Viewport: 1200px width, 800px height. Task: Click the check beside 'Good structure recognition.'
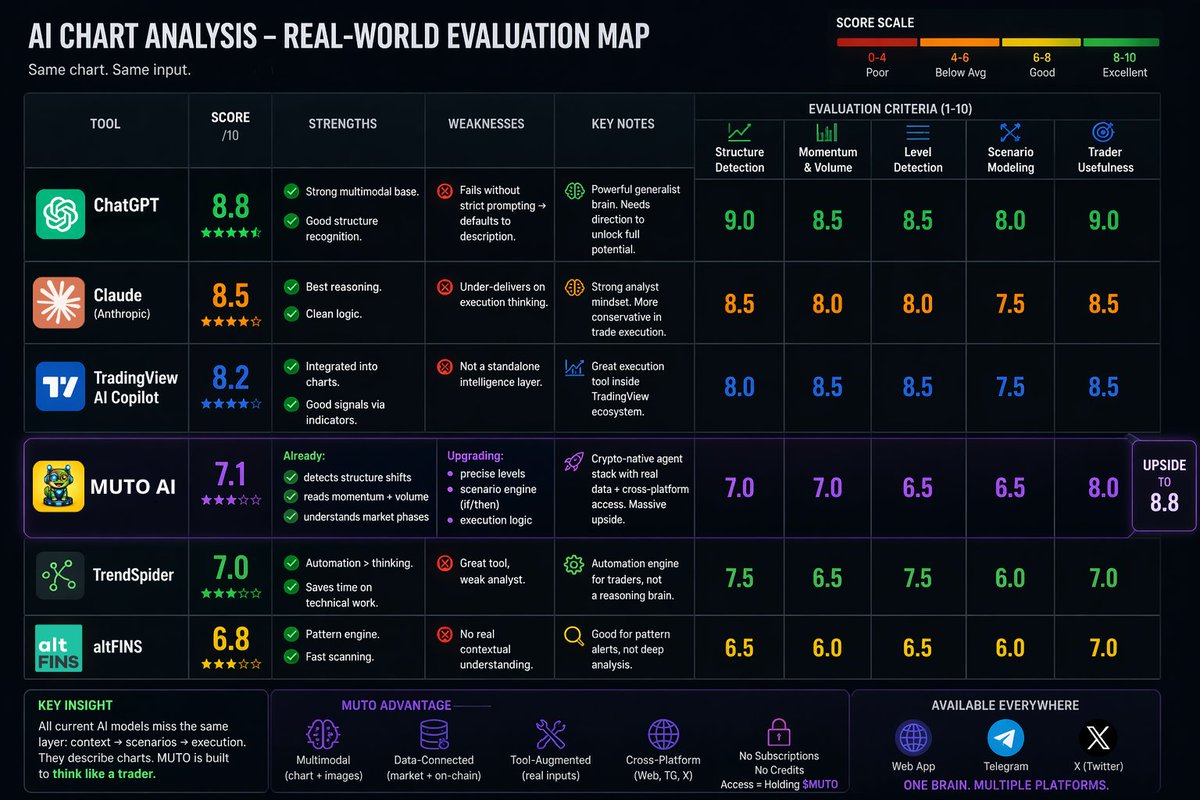click(x=291, y=221)
